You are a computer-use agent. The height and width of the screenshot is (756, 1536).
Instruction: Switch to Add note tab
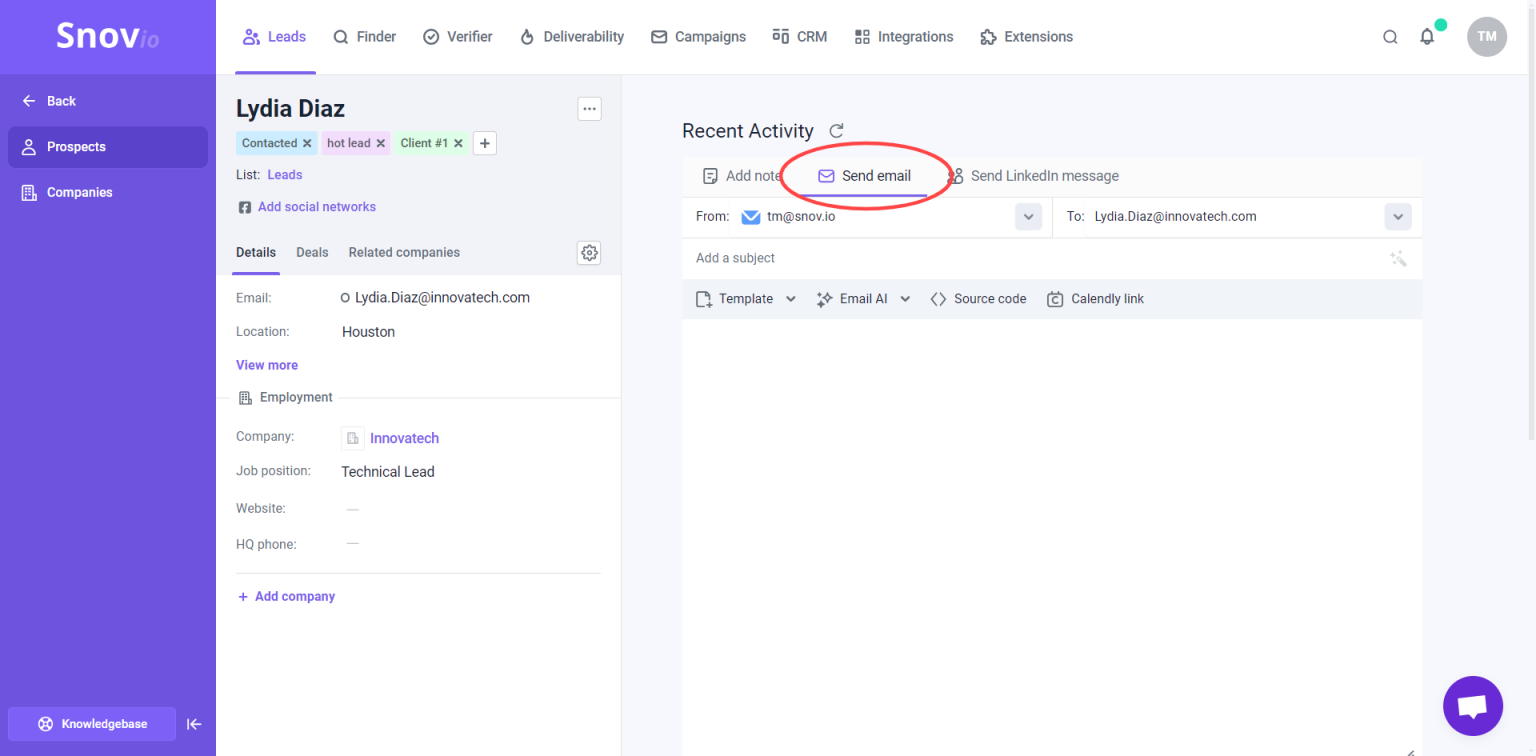pyautogui.click(x=741, y=176)
